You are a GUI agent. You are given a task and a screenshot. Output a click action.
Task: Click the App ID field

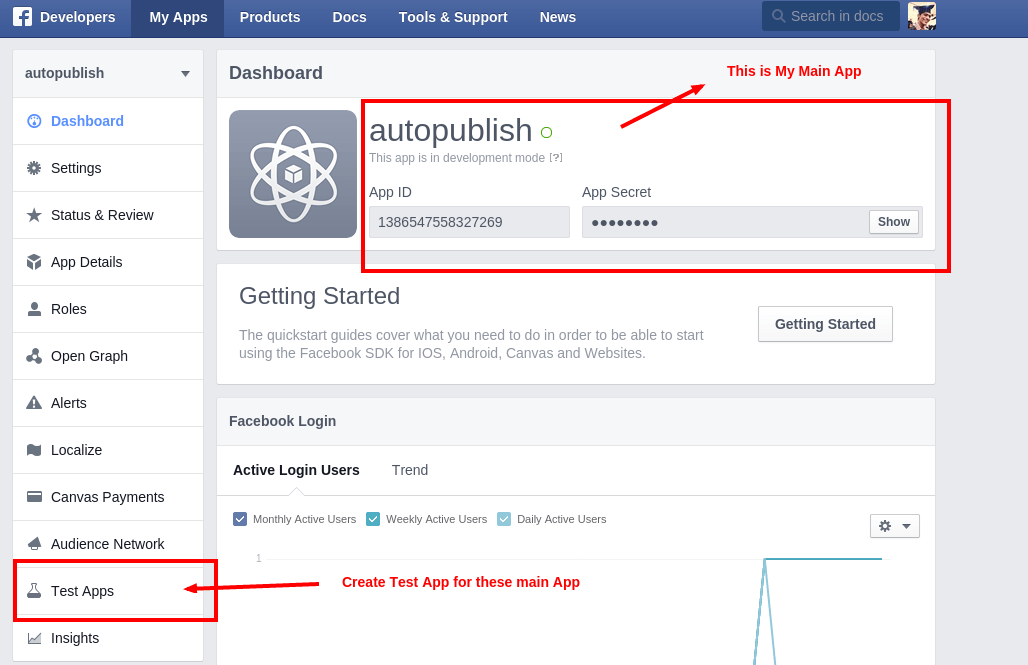(469, 222)
